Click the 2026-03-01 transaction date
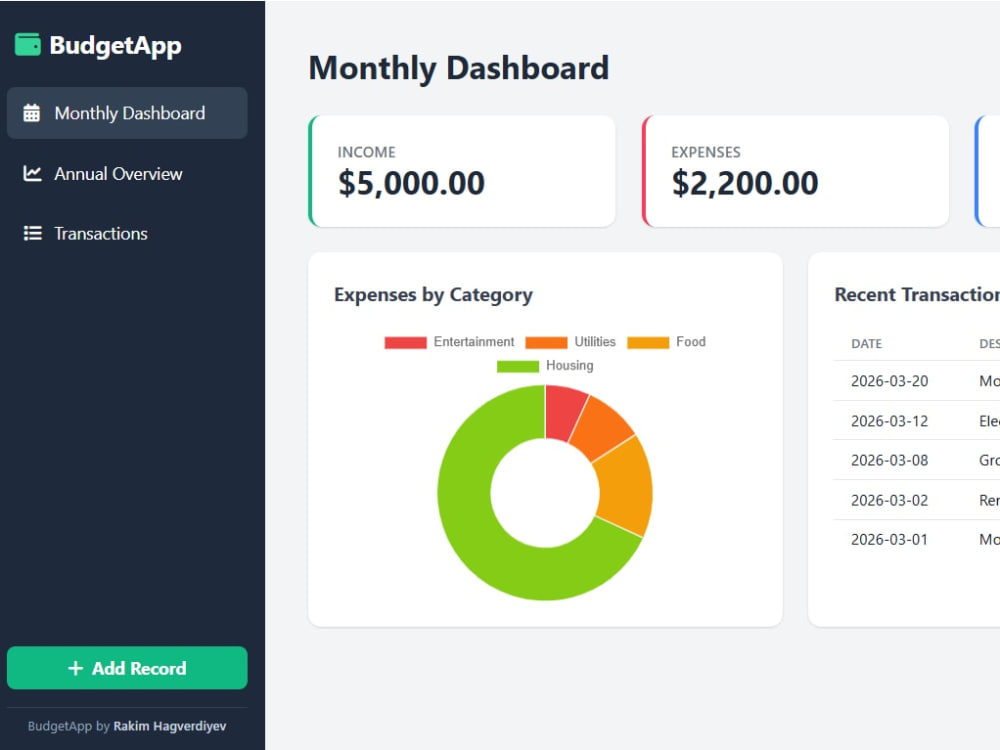Screen dimensions: 1000x750 tap(889, 539)
